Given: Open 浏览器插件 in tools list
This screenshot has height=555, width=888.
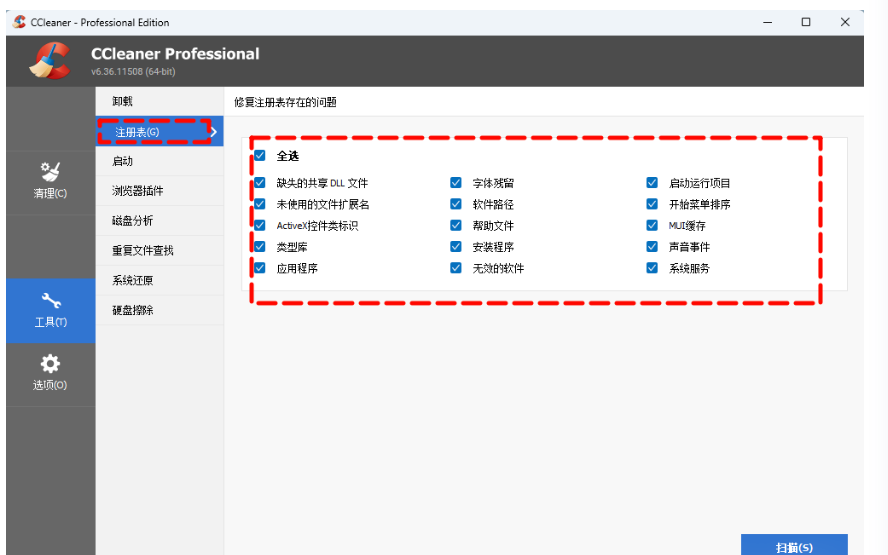Looking at the screenshot, I should [x=160, y=191].
